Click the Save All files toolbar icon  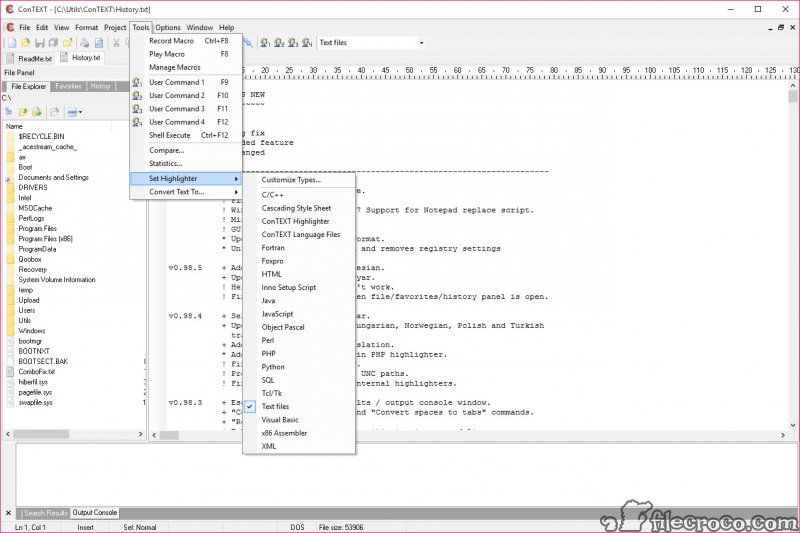[x=53, y=43]
